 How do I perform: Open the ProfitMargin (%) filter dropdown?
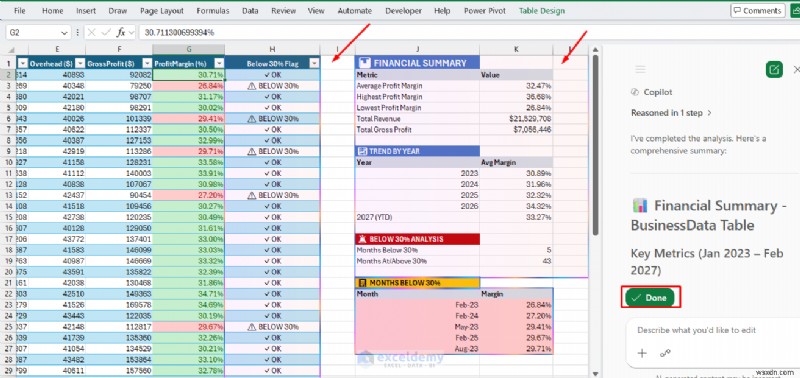[219, 64]
